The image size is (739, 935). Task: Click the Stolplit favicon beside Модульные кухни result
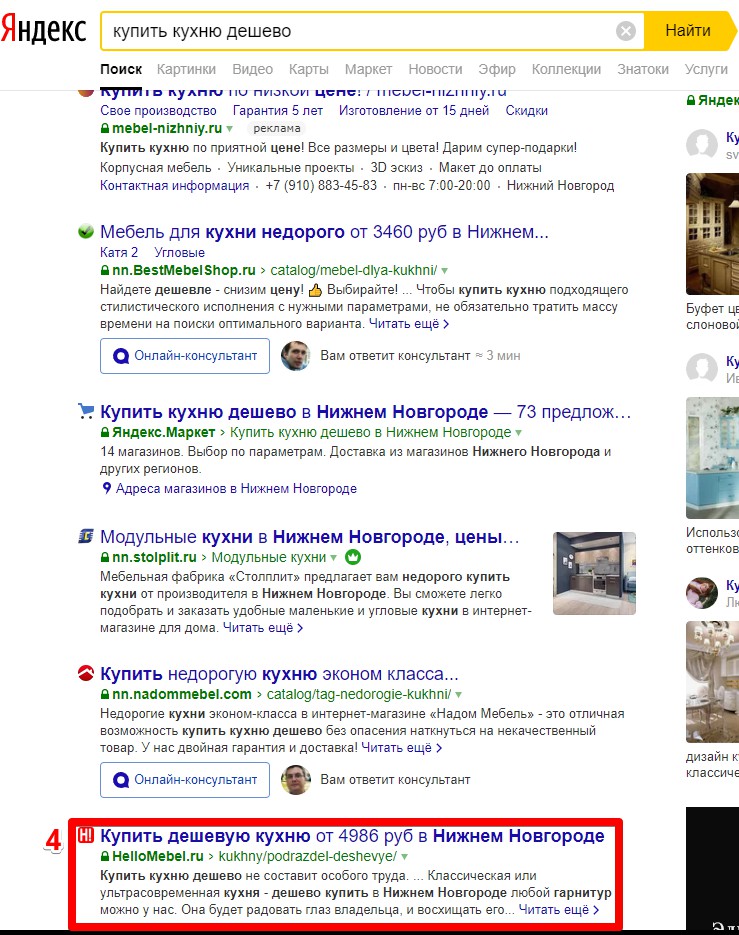pos(86,536)
